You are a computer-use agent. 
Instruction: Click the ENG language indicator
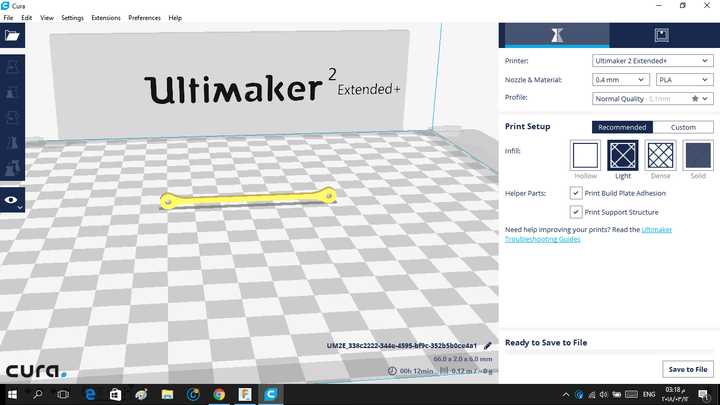(649, 395)
